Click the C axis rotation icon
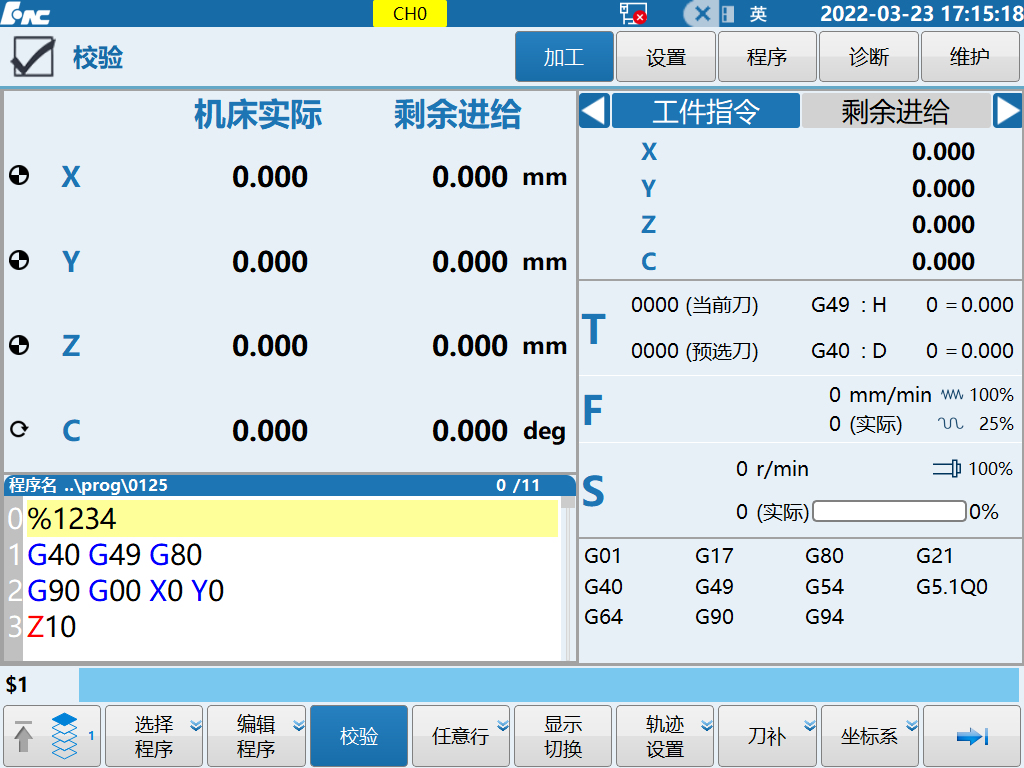 [19, 430]
